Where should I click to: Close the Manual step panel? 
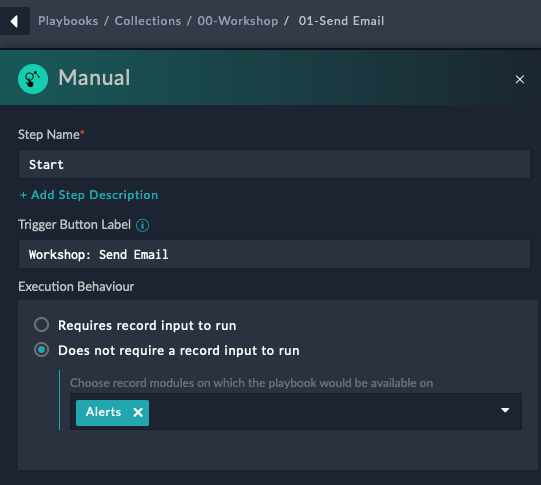[520, 79]
